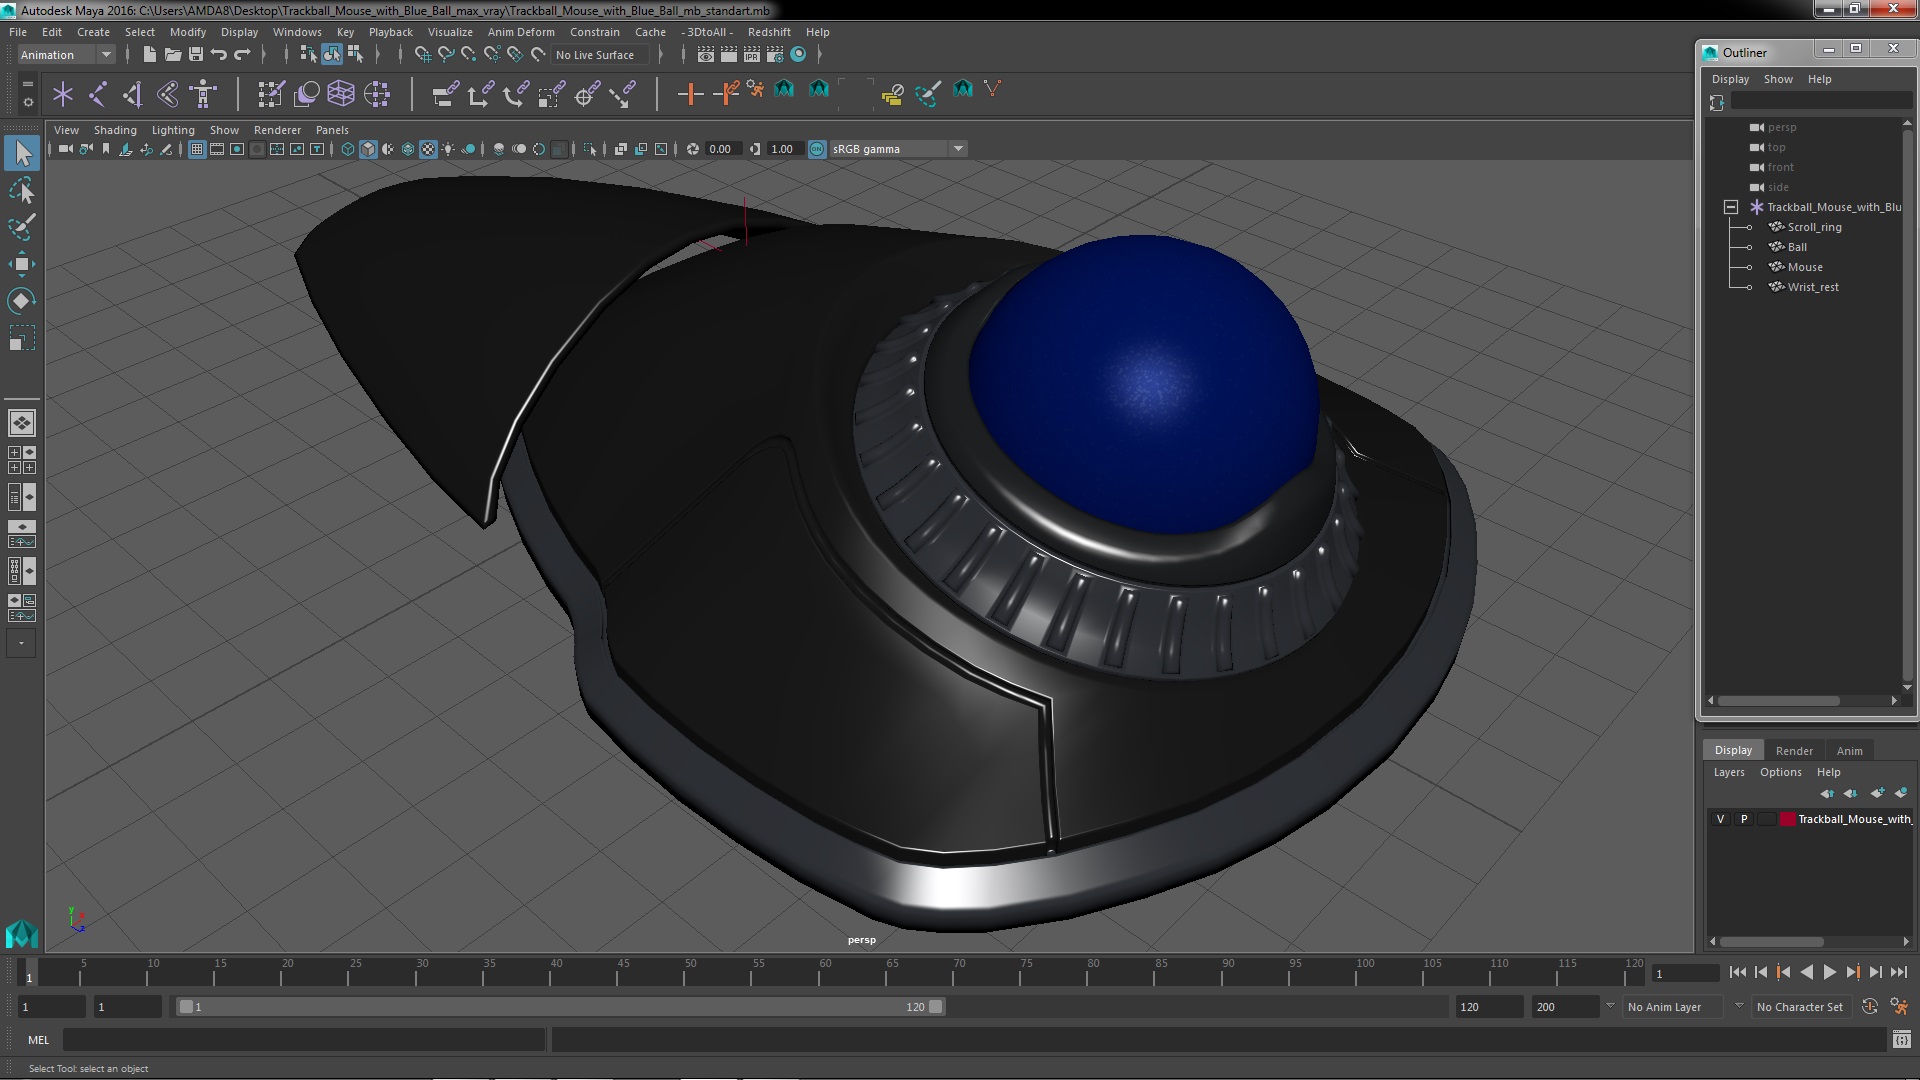
Task: Choose the Scale tool in toolbox
Action: pyautogui.click(x=22, y=338)
